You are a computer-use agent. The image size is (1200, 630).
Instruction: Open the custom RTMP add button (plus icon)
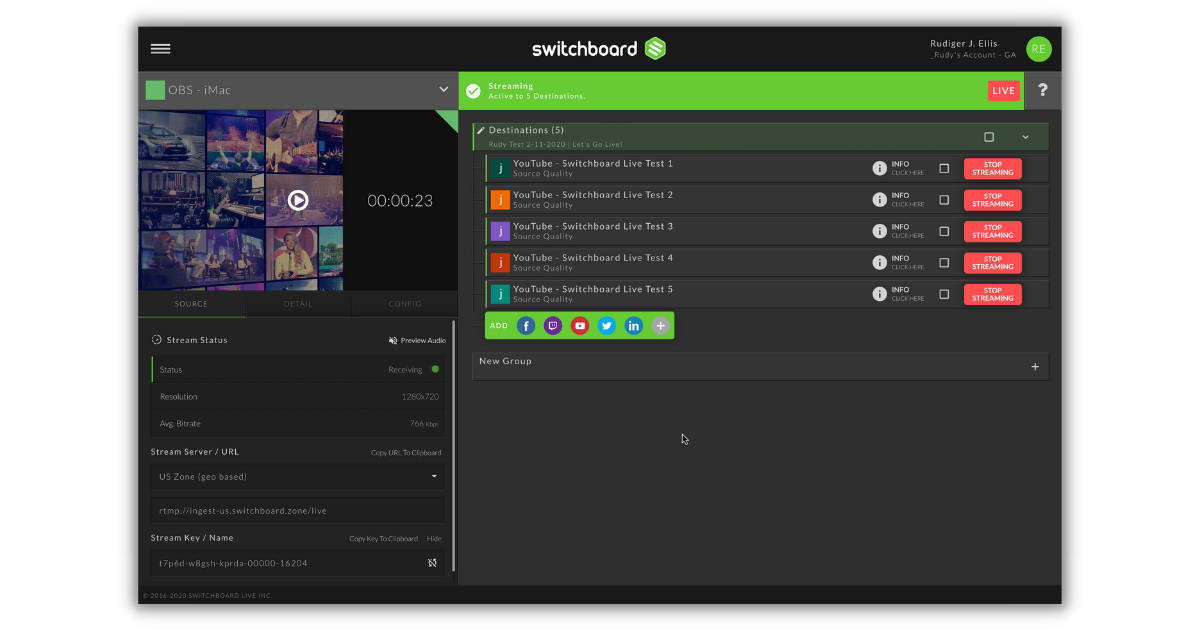click(x=661, y=325)
